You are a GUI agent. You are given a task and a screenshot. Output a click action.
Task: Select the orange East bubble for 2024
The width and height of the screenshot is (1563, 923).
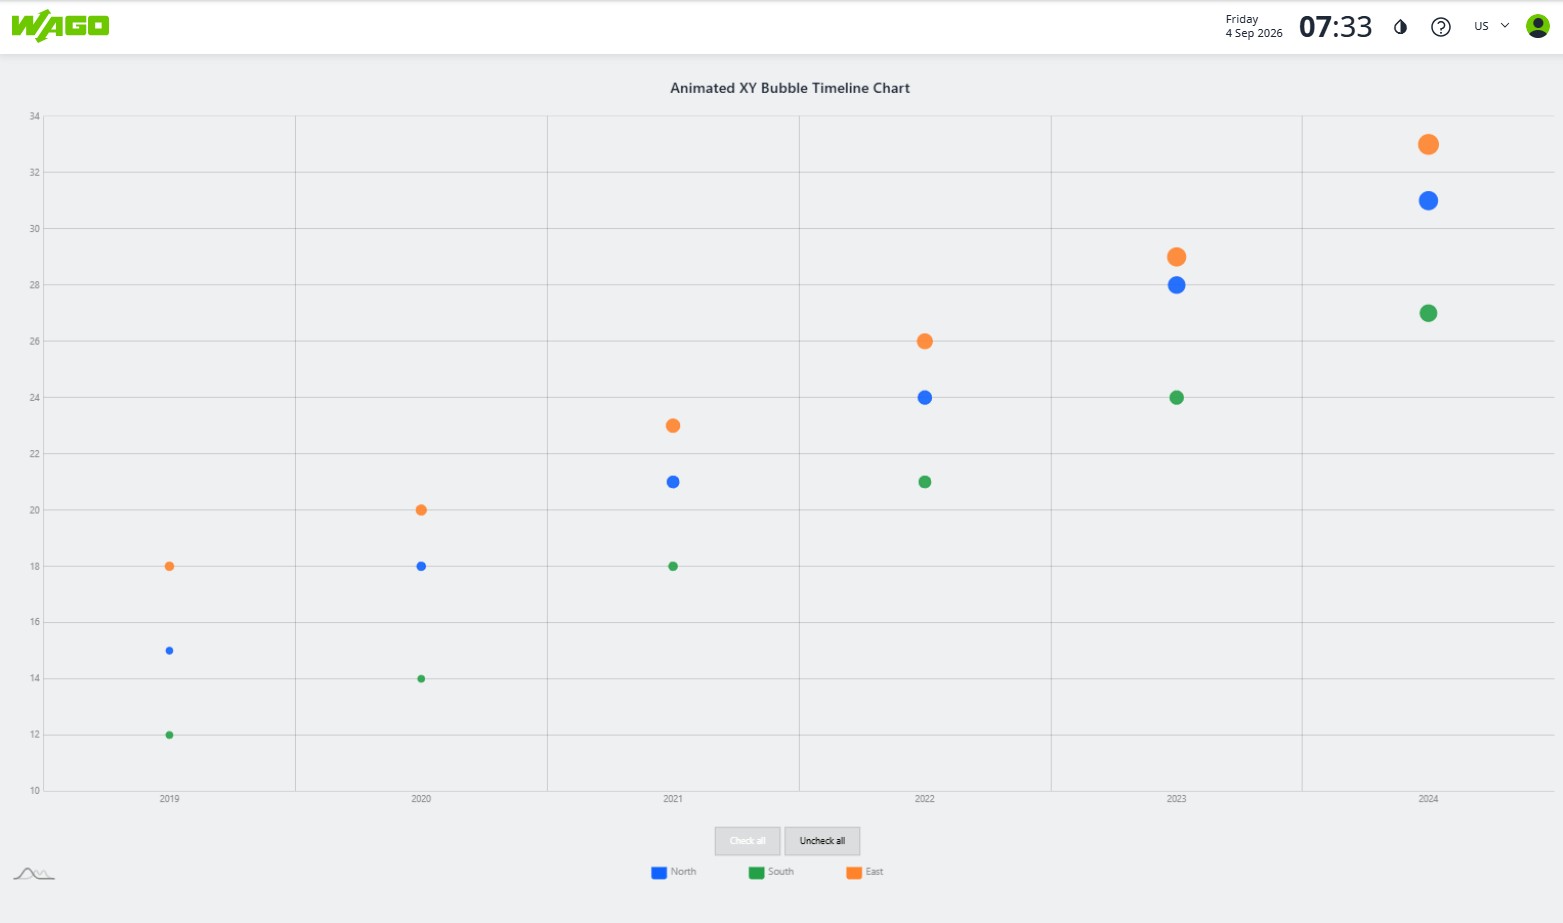tap(1428, 145)
